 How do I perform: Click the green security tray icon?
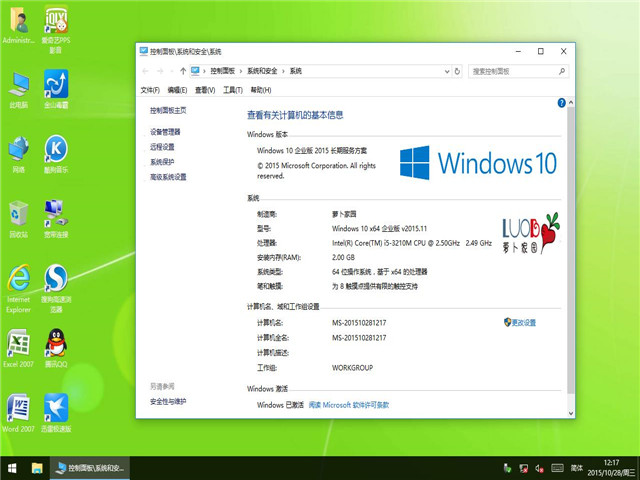507,468
